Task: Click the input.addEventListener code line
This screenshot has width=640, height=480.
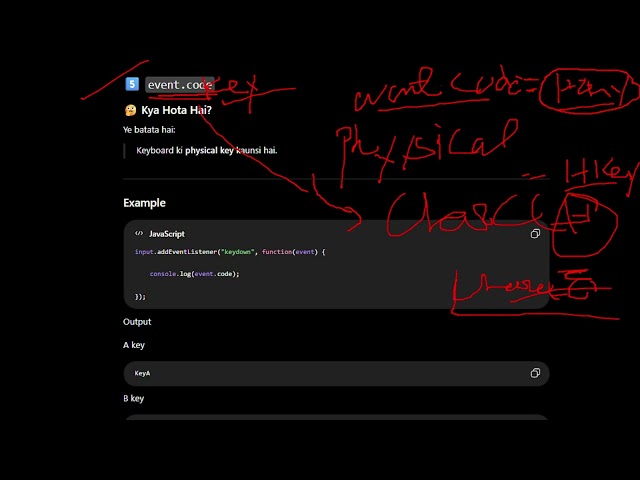Action: tap(230, 252)
